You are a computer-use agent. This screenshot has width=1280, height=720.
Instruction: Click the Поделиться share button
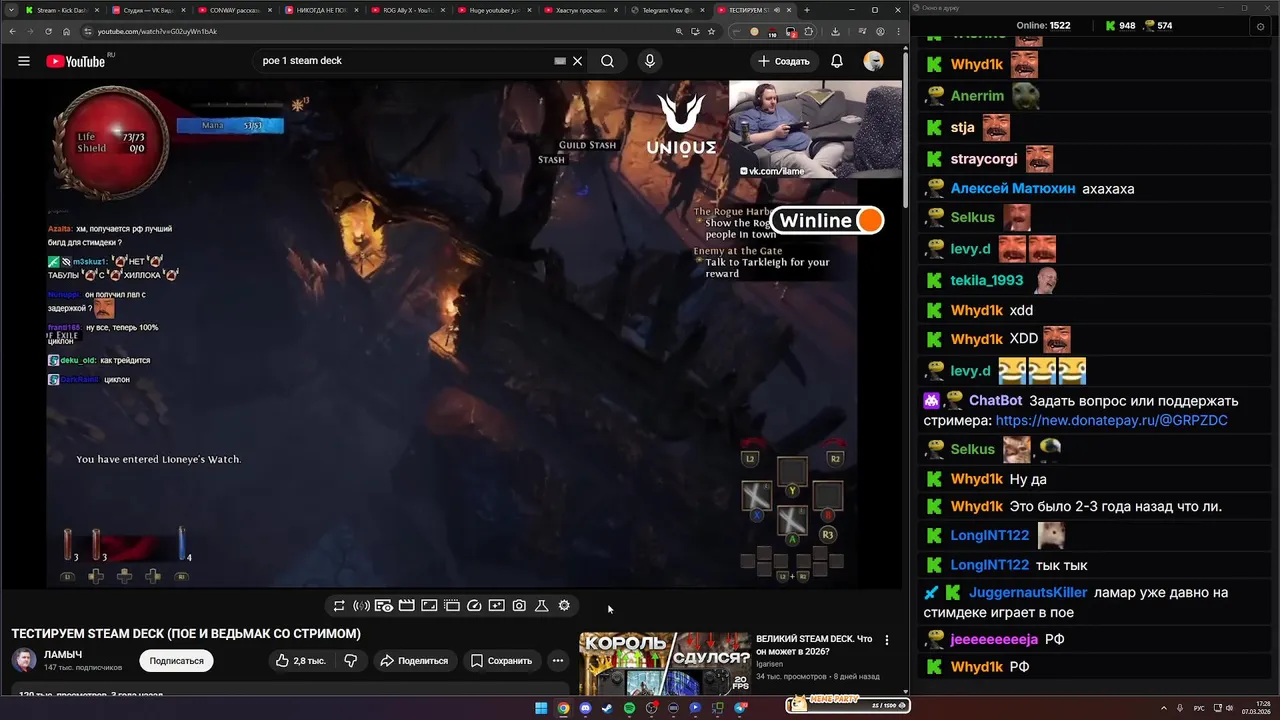(414, 660)
